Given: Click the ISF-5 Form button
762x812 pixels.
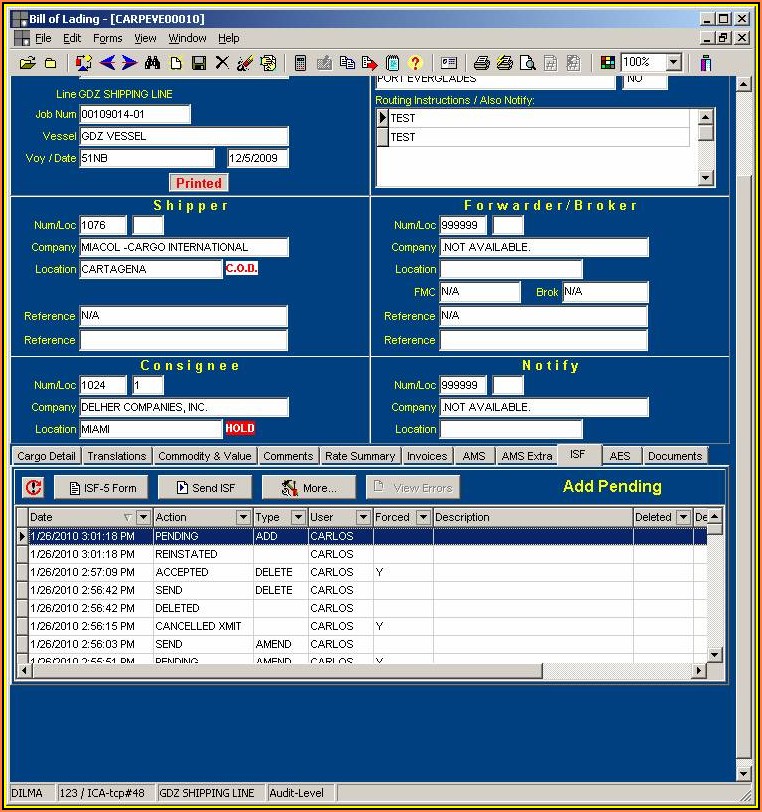Looking at the screenshot, I should (101, 487).
